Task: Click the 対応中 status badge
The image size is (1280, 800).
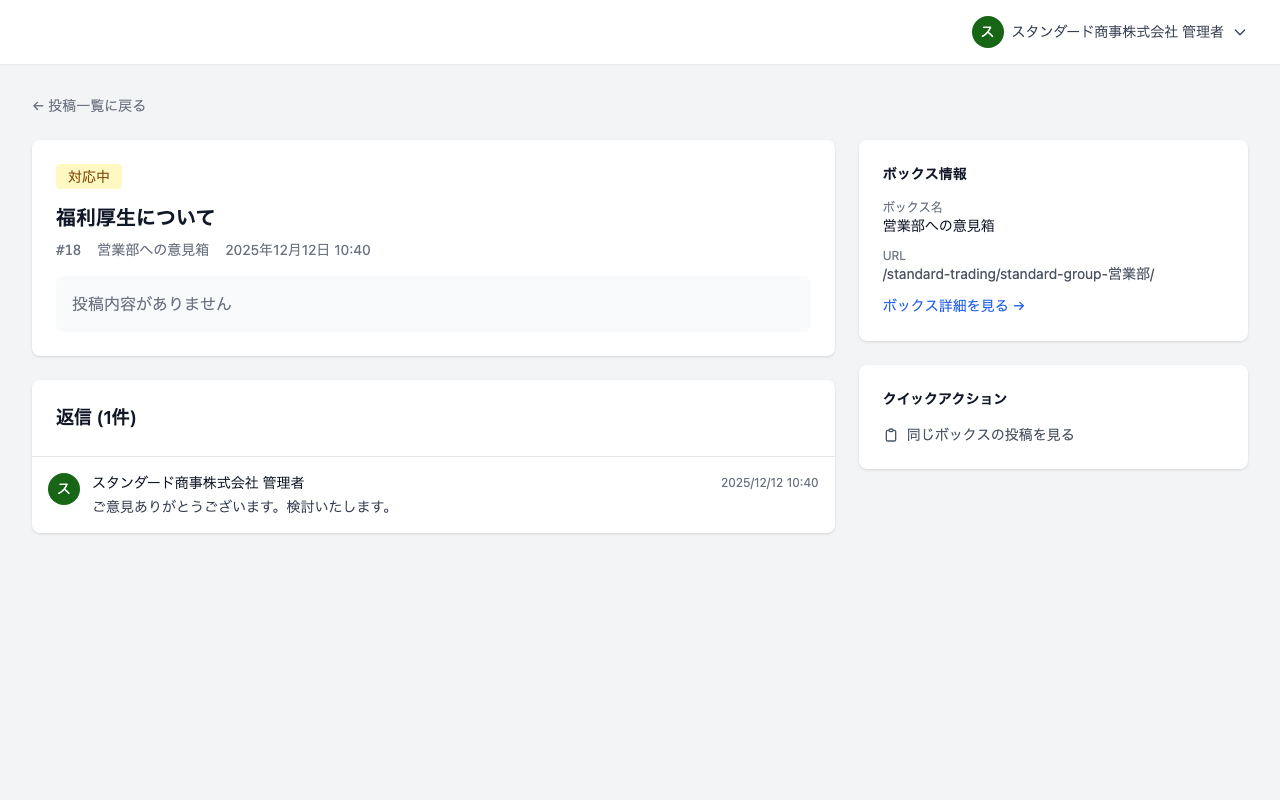Action: 88,176
